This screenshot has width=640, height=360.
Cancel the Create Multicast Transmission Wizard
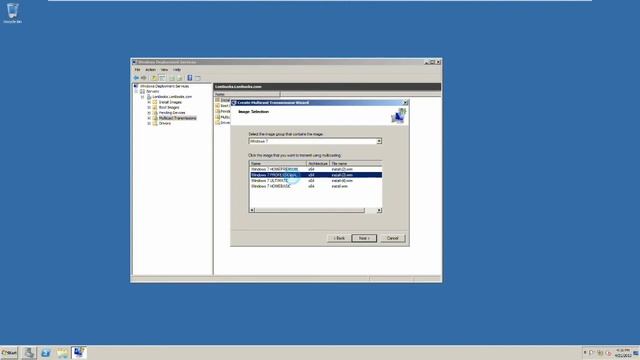pyautogui.click(x=392, y=238)
